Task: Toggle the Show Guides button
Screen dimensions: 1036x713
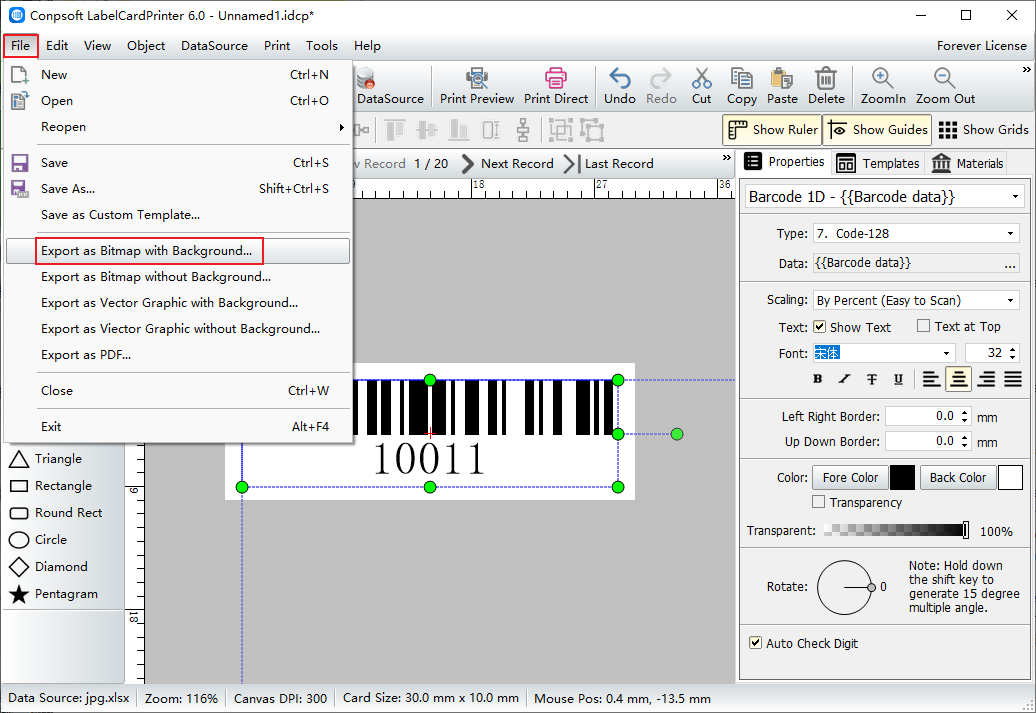Action: coord(877,130)
